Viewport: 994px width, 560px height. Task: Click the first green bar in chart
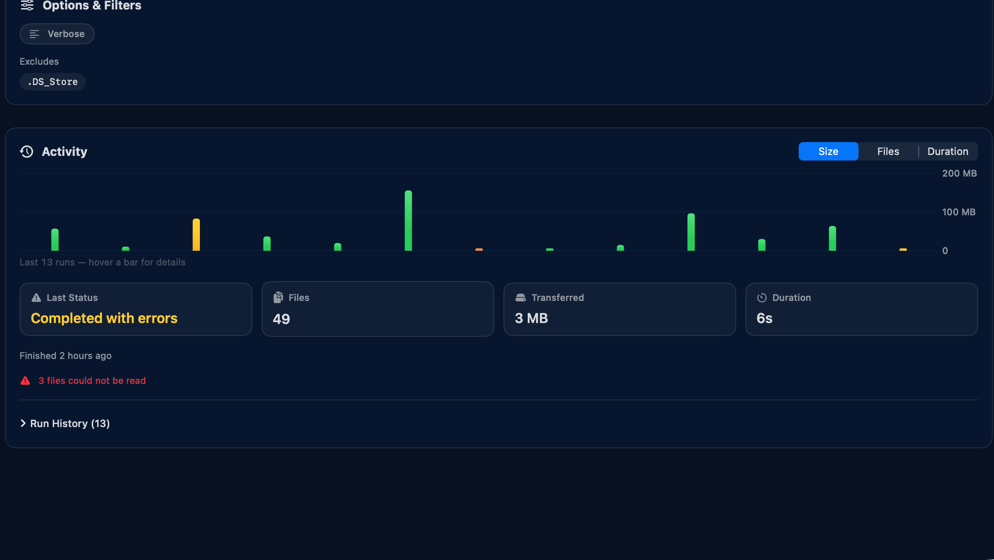click(55, 240)
